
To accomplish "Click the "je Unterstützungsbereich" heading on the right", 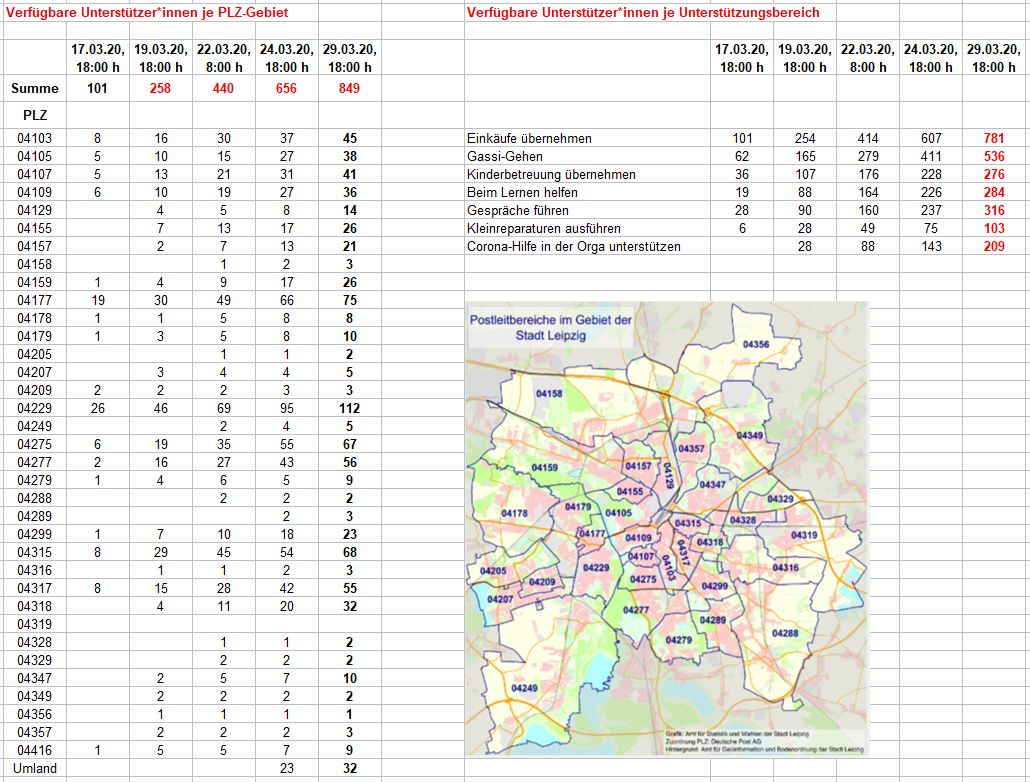I will 643,13.
